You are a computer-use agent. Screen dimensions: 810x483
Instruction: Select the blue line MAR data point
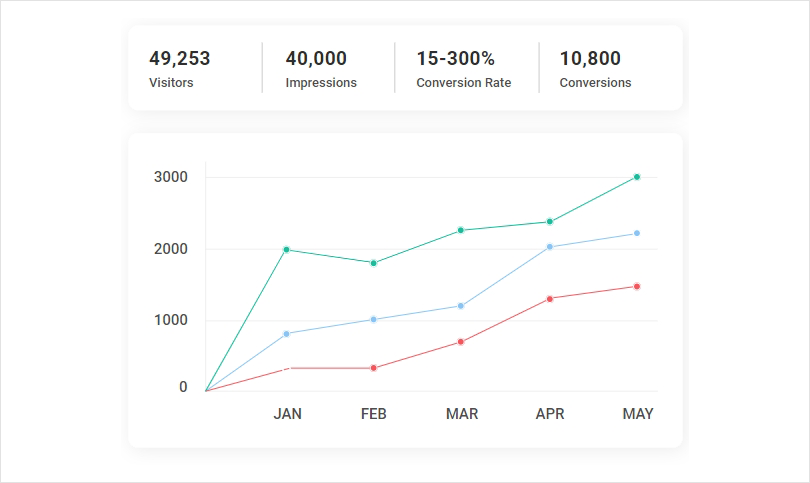461,306
